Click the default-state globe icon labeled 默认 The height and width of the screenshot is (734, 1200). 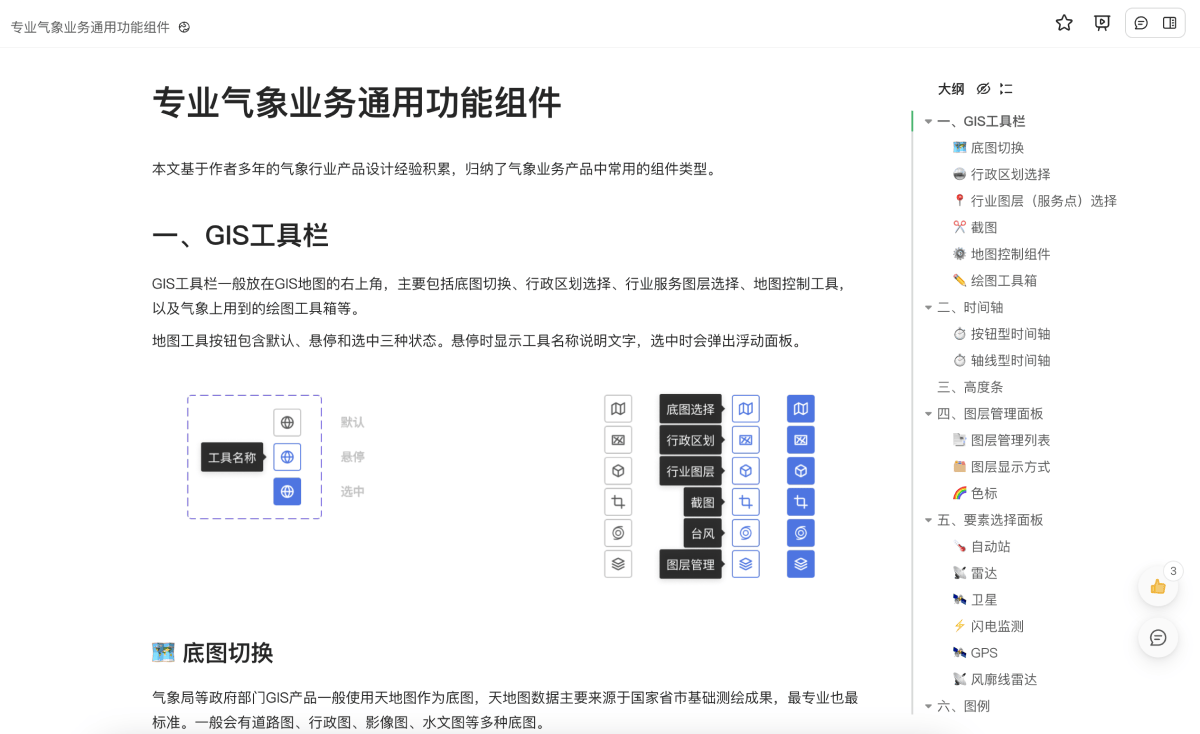pyautogui.click(x=287, y=422)
